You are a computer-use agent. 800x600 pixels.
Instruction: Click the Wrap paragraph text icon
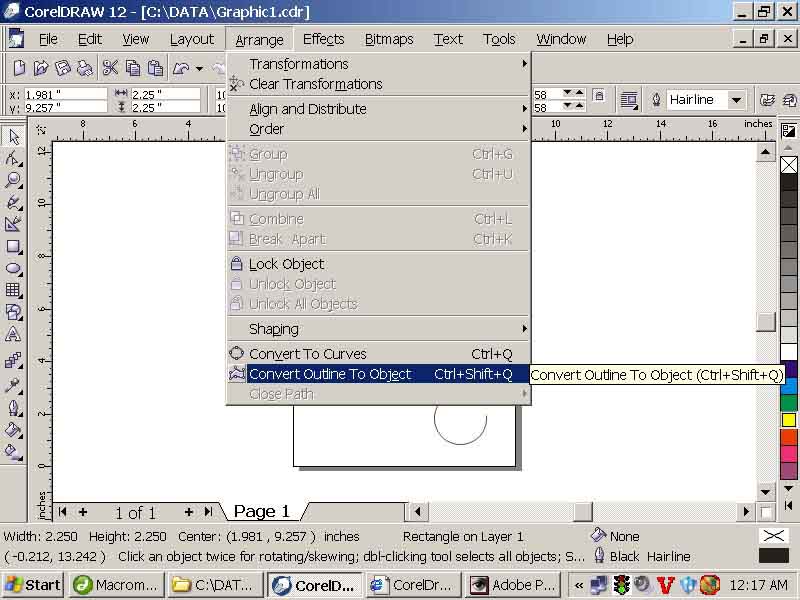pyautogui.click(x=629, y=100)
